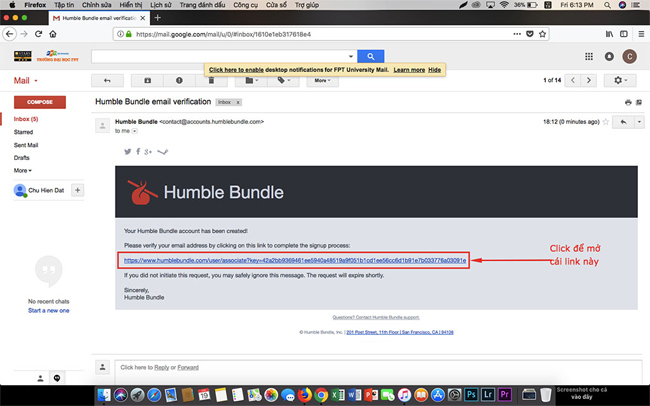Click Gmail search magnifier button
Viewport: 650px width, 406px height.
coord(371,56)
